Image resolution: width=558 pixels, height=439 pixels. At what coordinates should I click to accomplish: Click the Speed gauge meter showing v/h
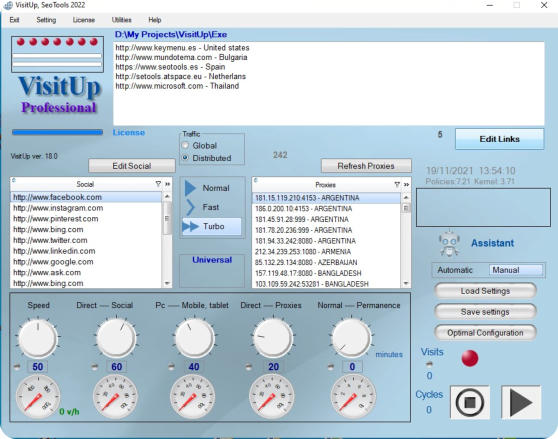pos(38,396)
